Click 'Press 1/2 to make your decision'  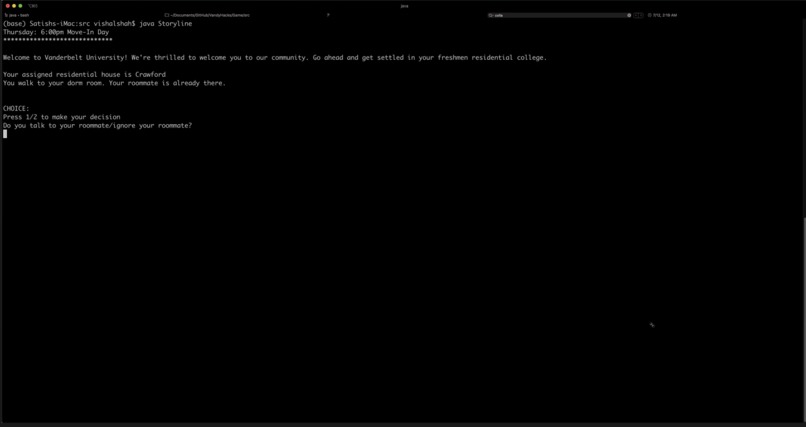pos(62,117)
